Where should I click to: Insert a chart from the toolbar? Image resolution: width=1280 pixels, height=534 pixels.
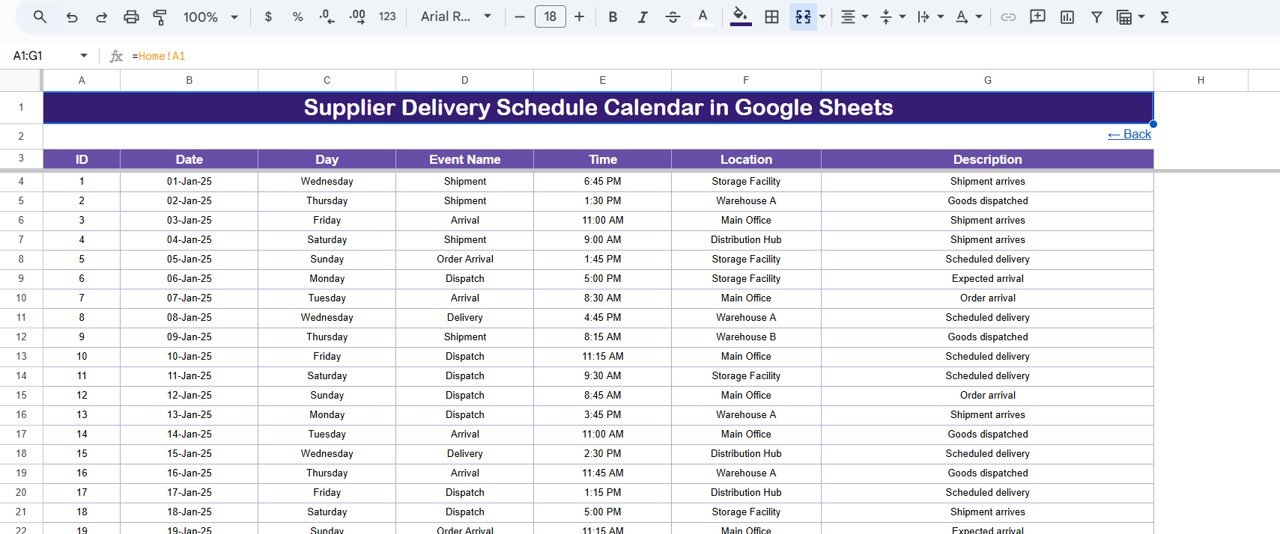click(1067, 17)
